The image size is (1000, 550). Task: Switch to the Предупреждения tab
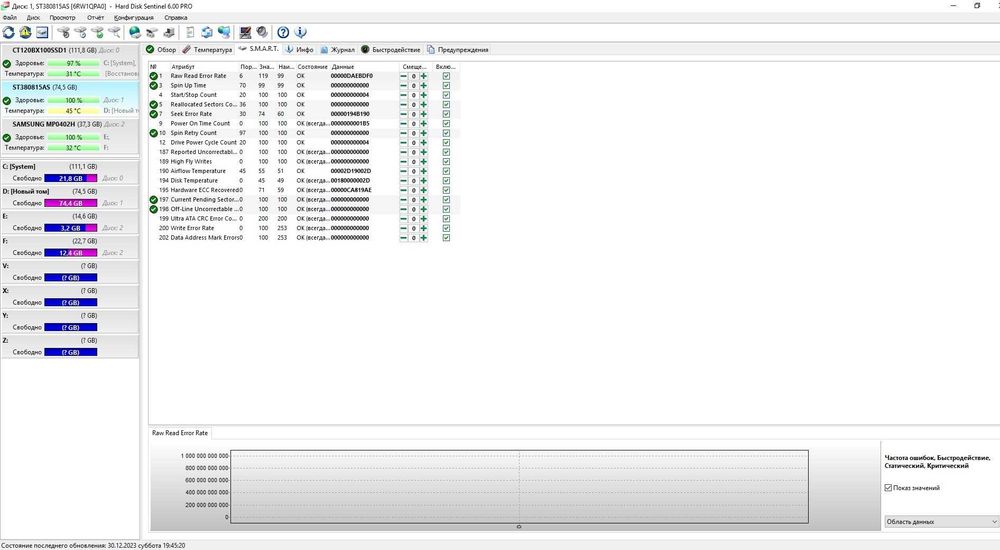457,50
